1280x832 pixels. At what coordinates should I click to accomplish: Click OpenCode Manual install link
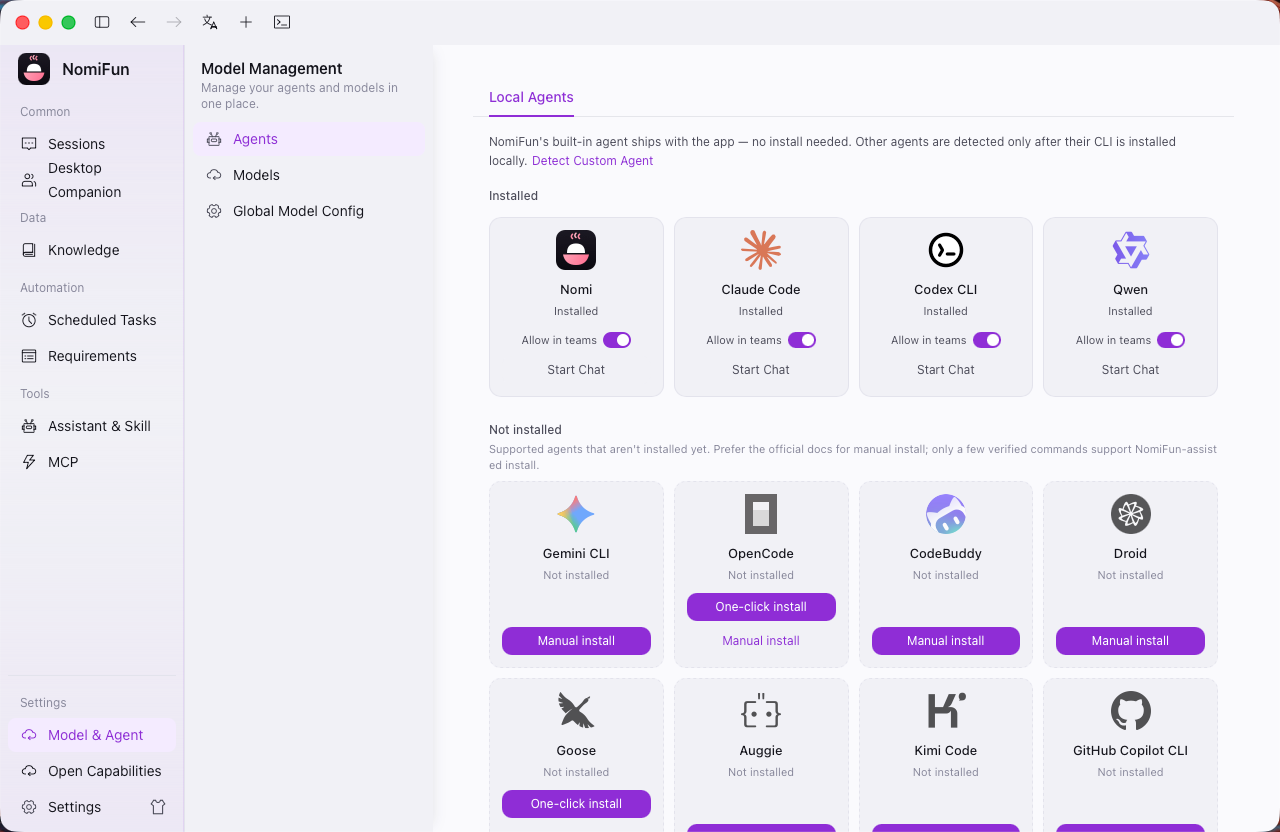coord(761,641)
